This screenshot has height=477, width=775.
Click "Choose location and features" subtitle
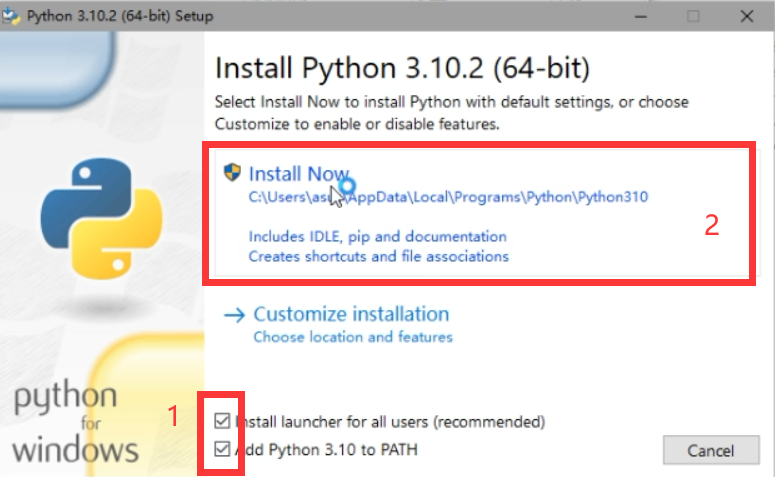point(353,337)
